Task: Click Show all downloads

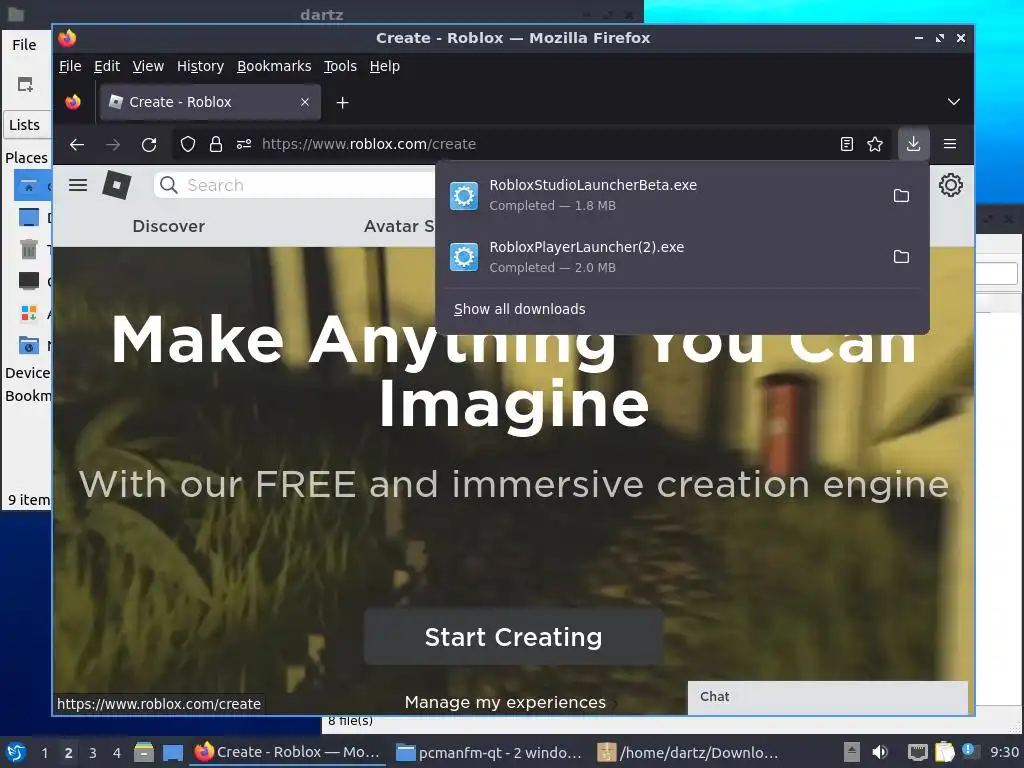Action: click(x=520, y=309)
